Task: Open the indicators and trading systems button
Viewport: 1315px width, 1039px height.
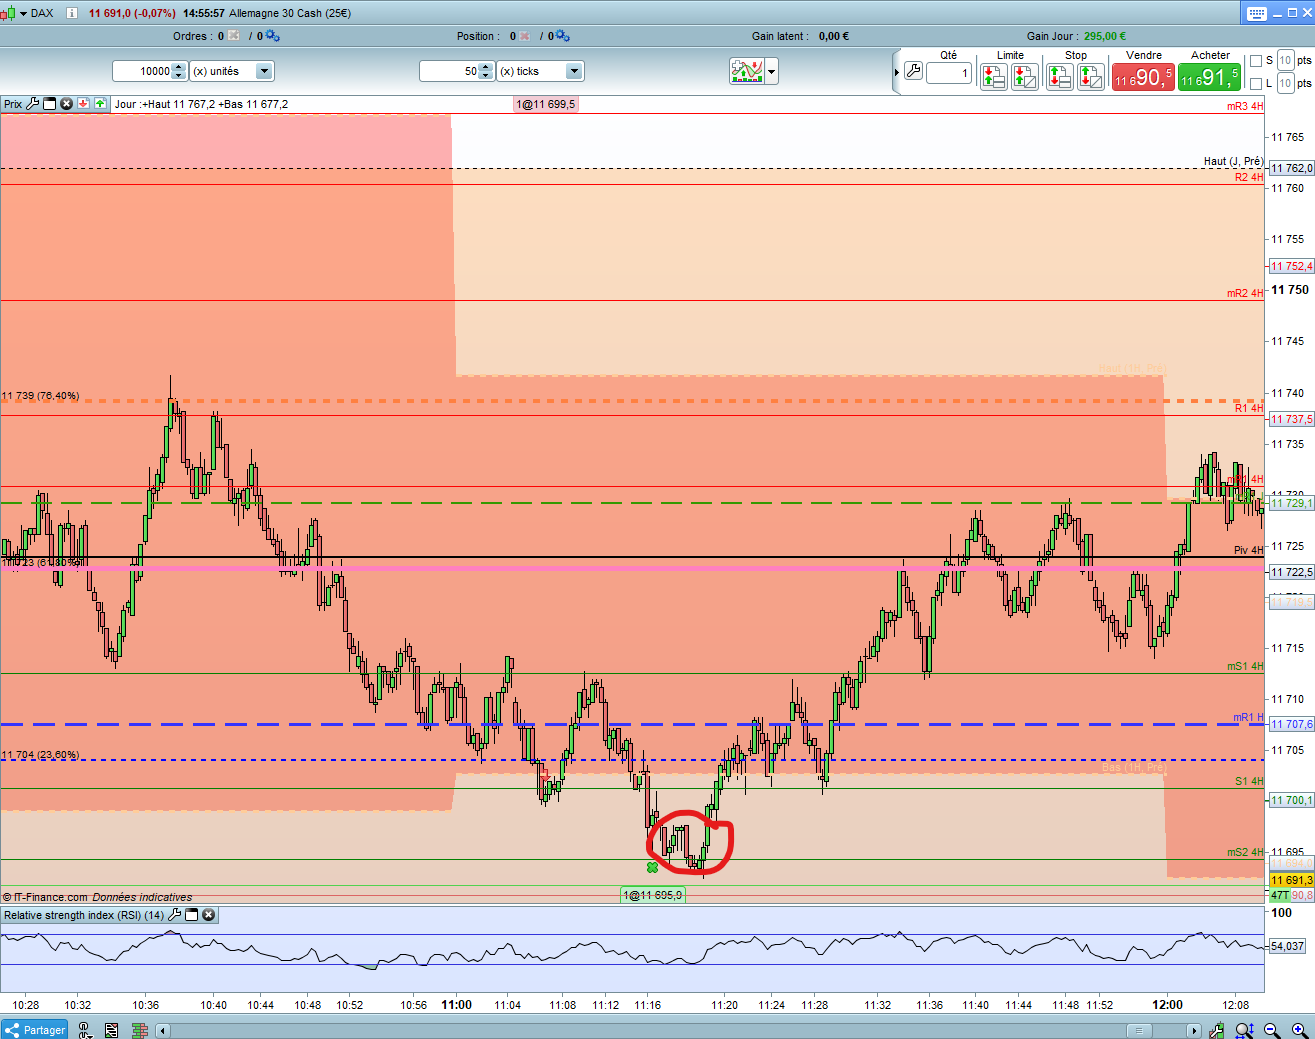Action: (x=747, y=71)
